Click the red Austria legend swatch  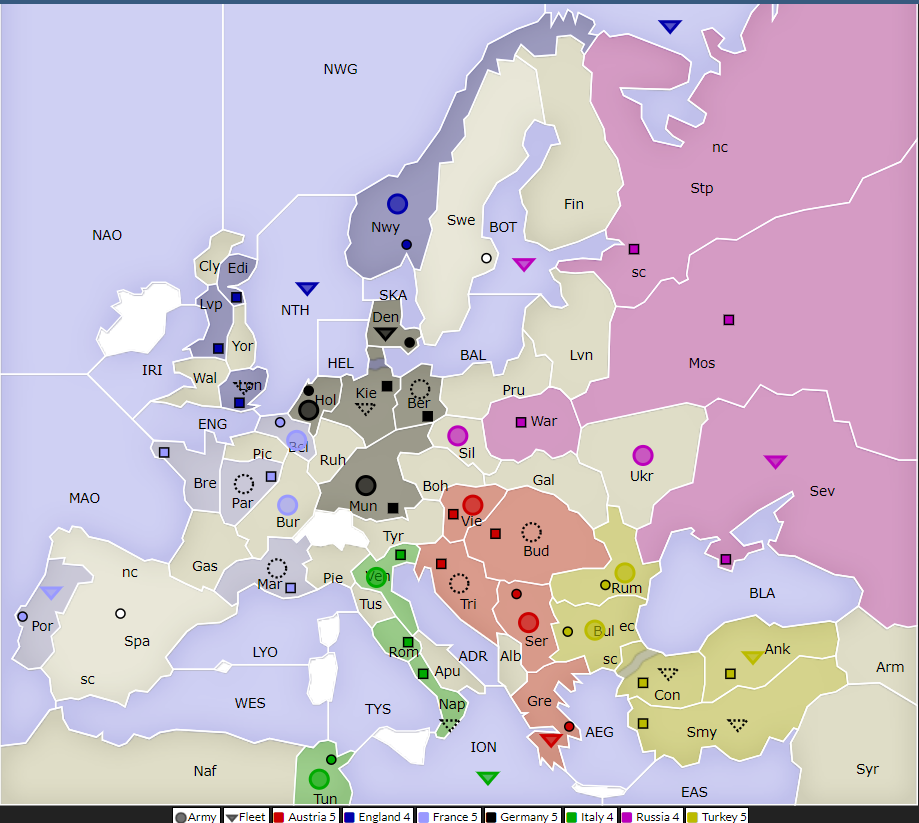pos(279,817)
